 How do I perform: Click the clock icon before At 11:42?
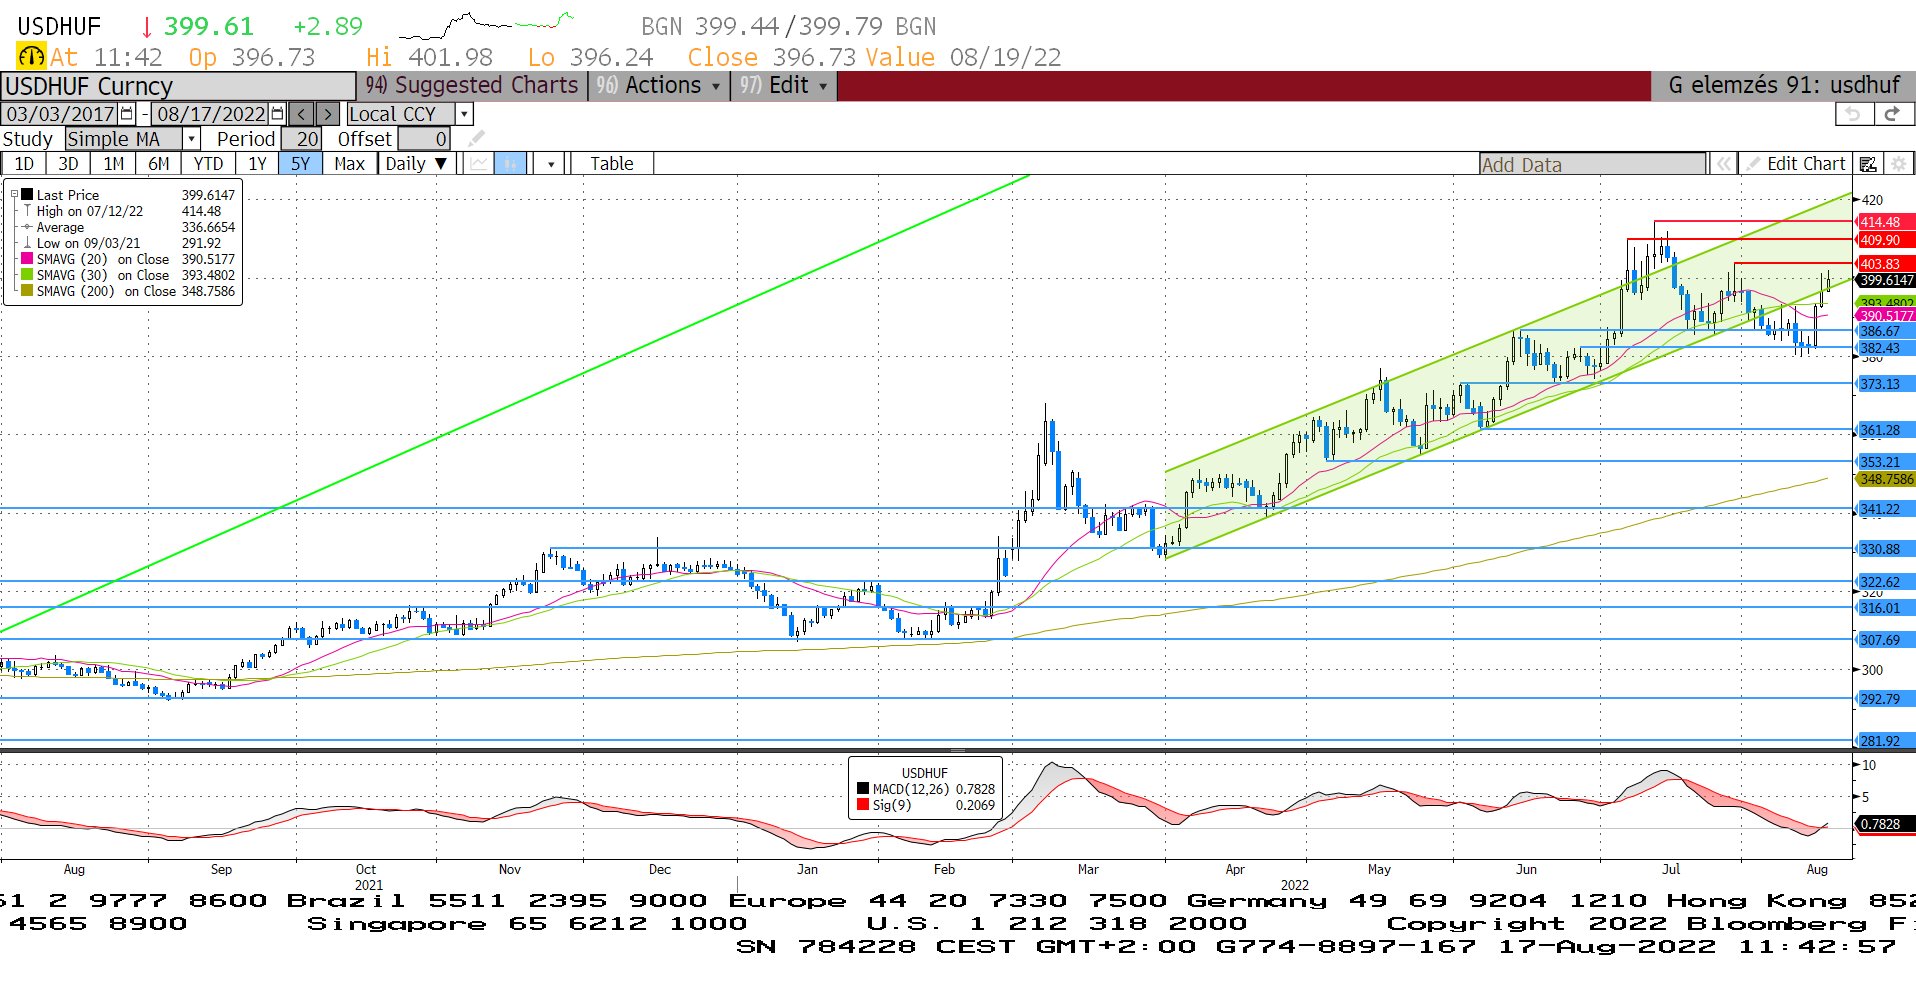[31, 57]
